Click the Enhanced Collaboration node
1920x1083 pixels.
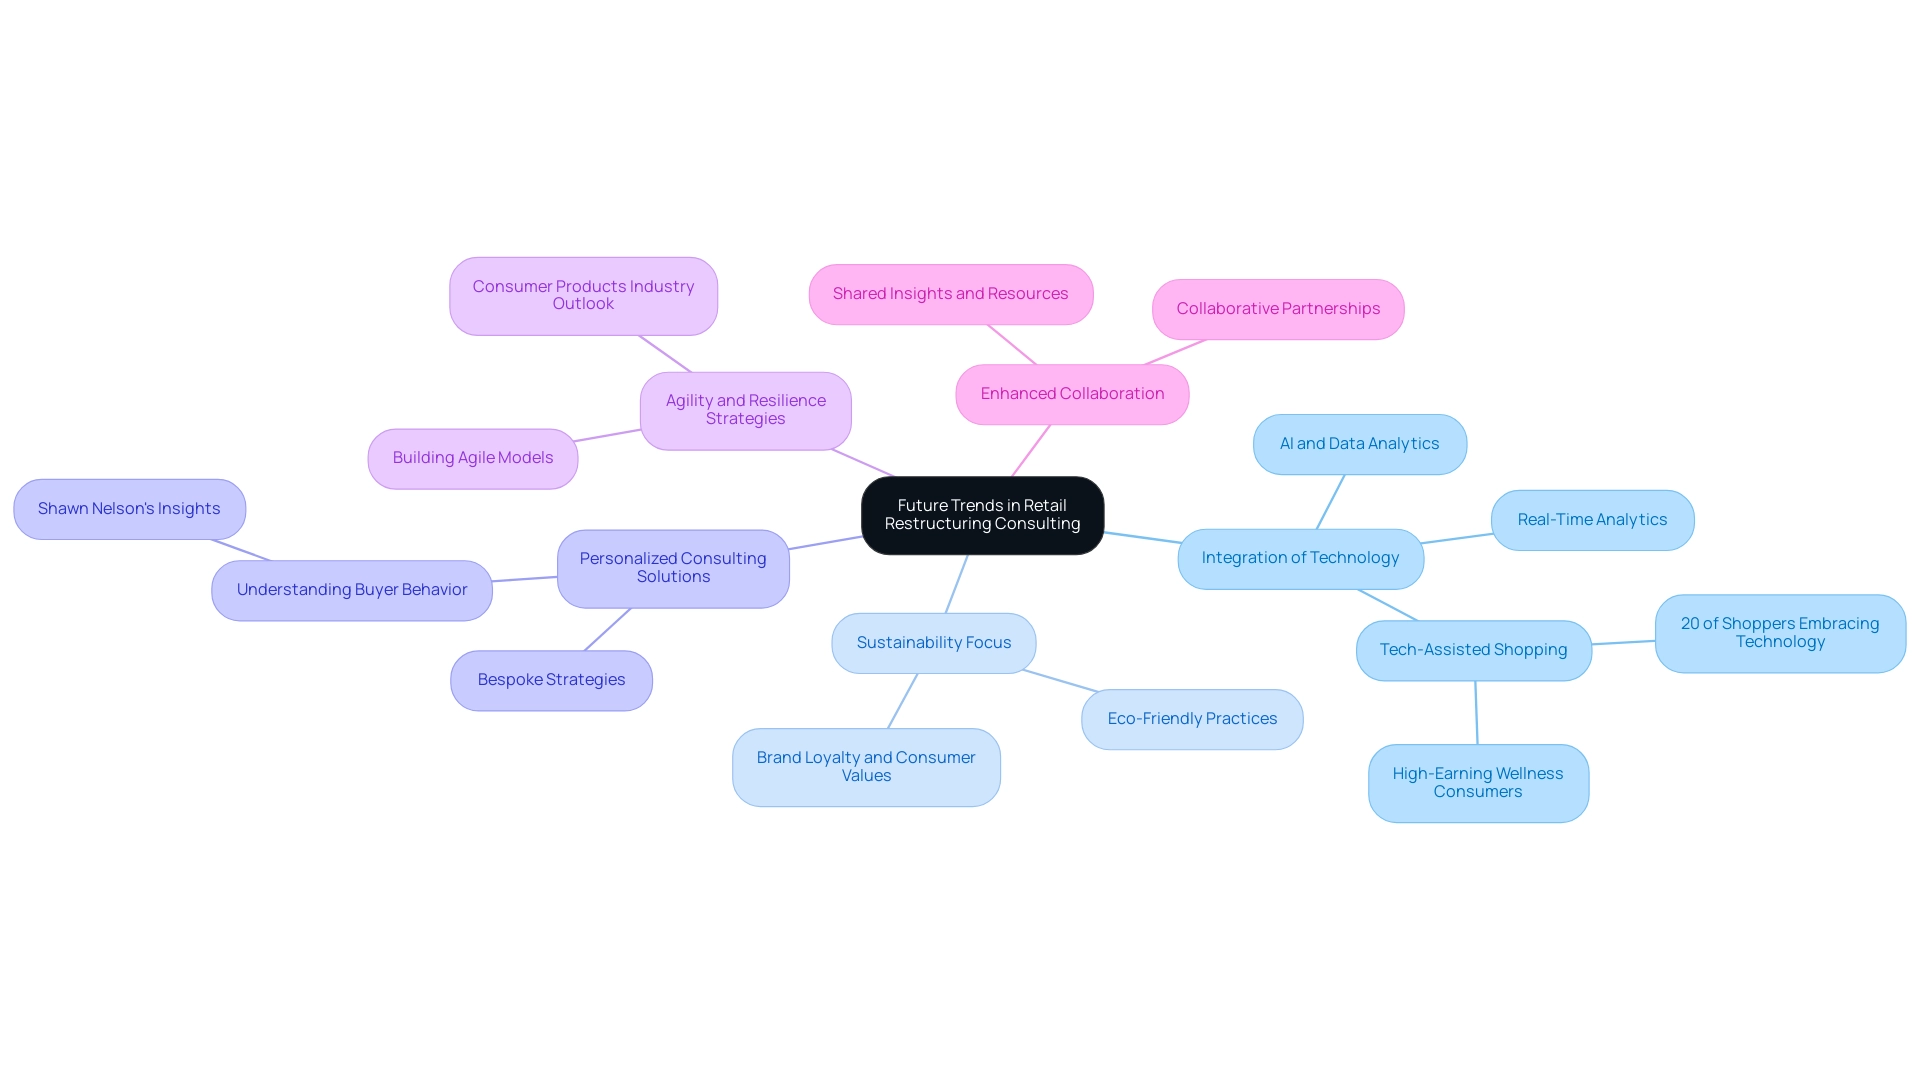1072,392
